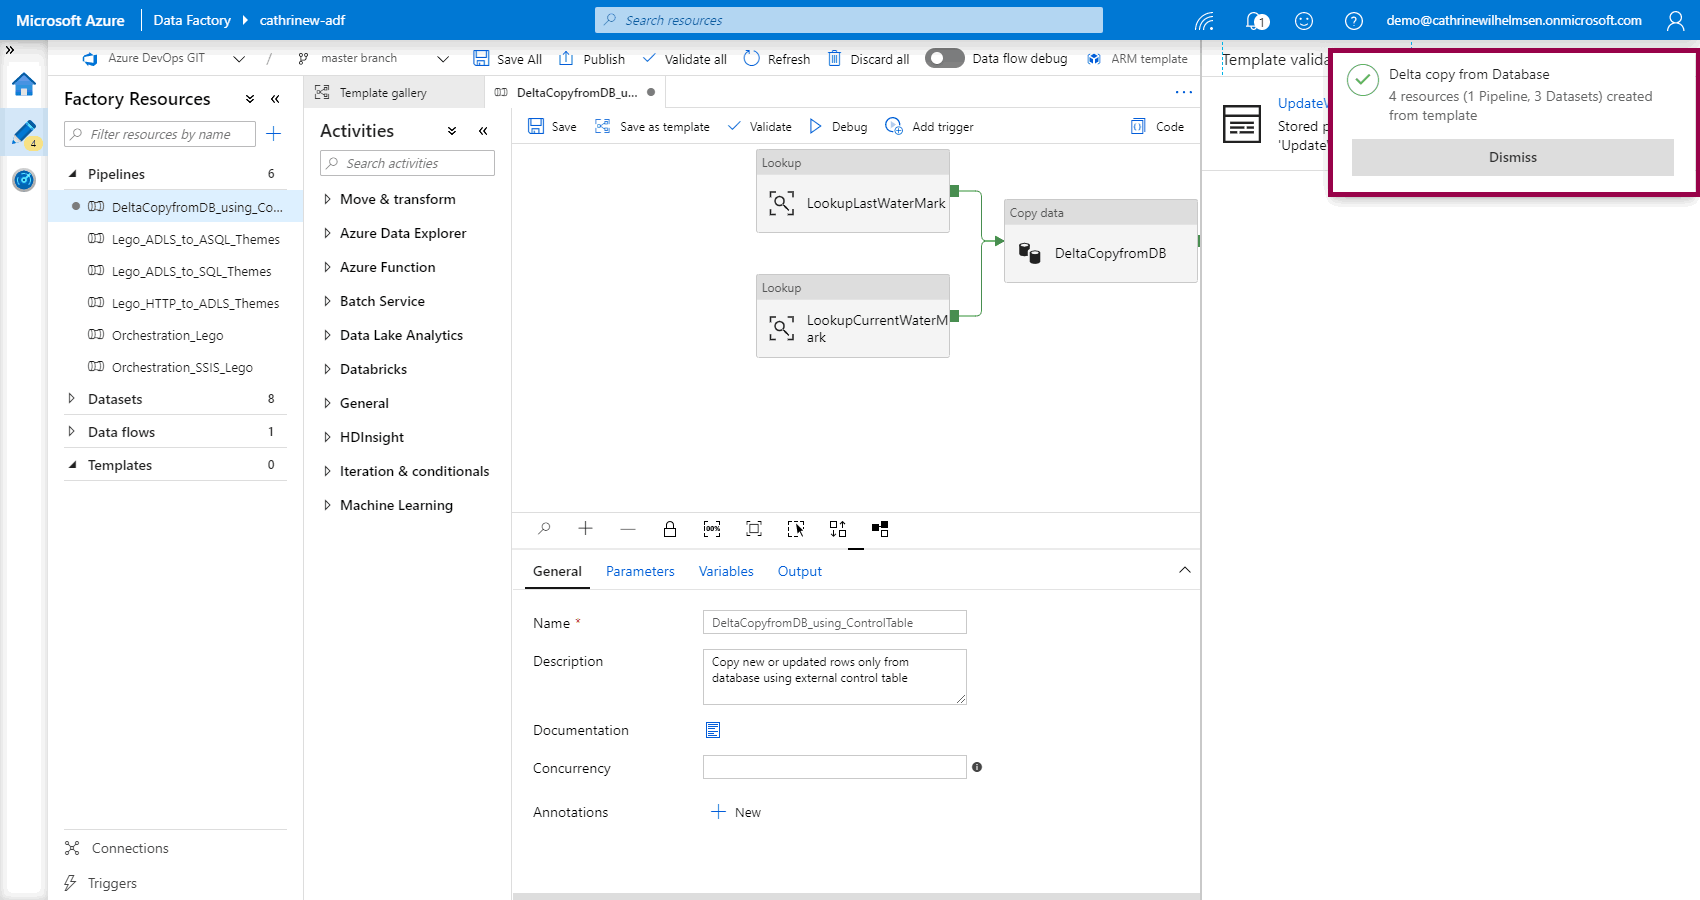This screenshot has height=900, width=1700.
Task: Dismiss the template created notification
Action: pos(1512,157)
